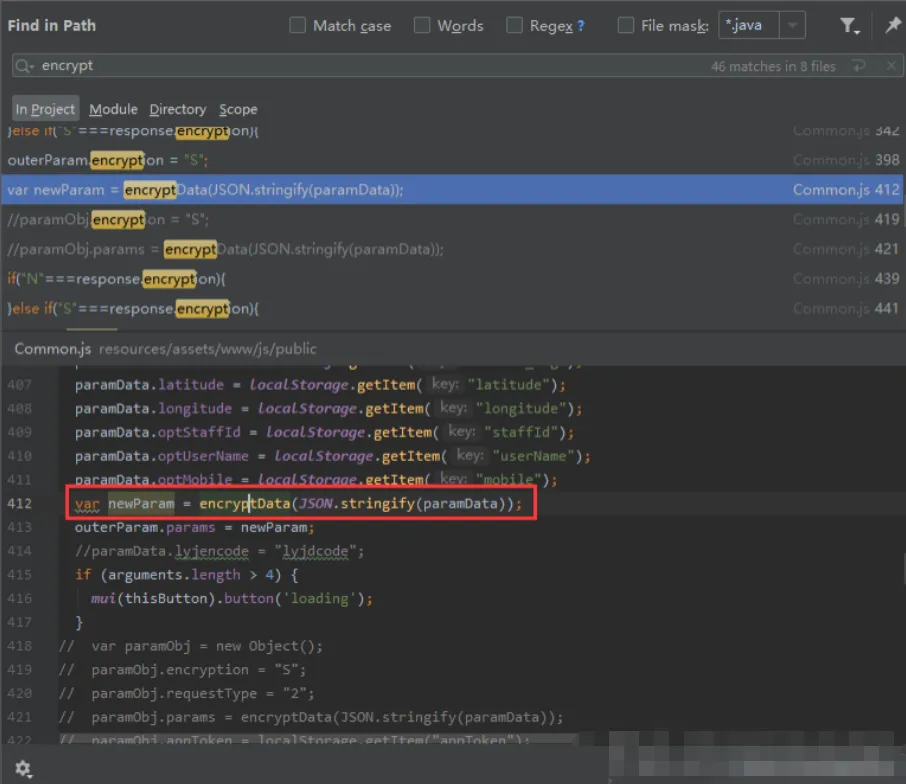Click the new line icon in search field
Image resolution: width=906 pixels, height=784 pixels.
[x=858, y=66]
